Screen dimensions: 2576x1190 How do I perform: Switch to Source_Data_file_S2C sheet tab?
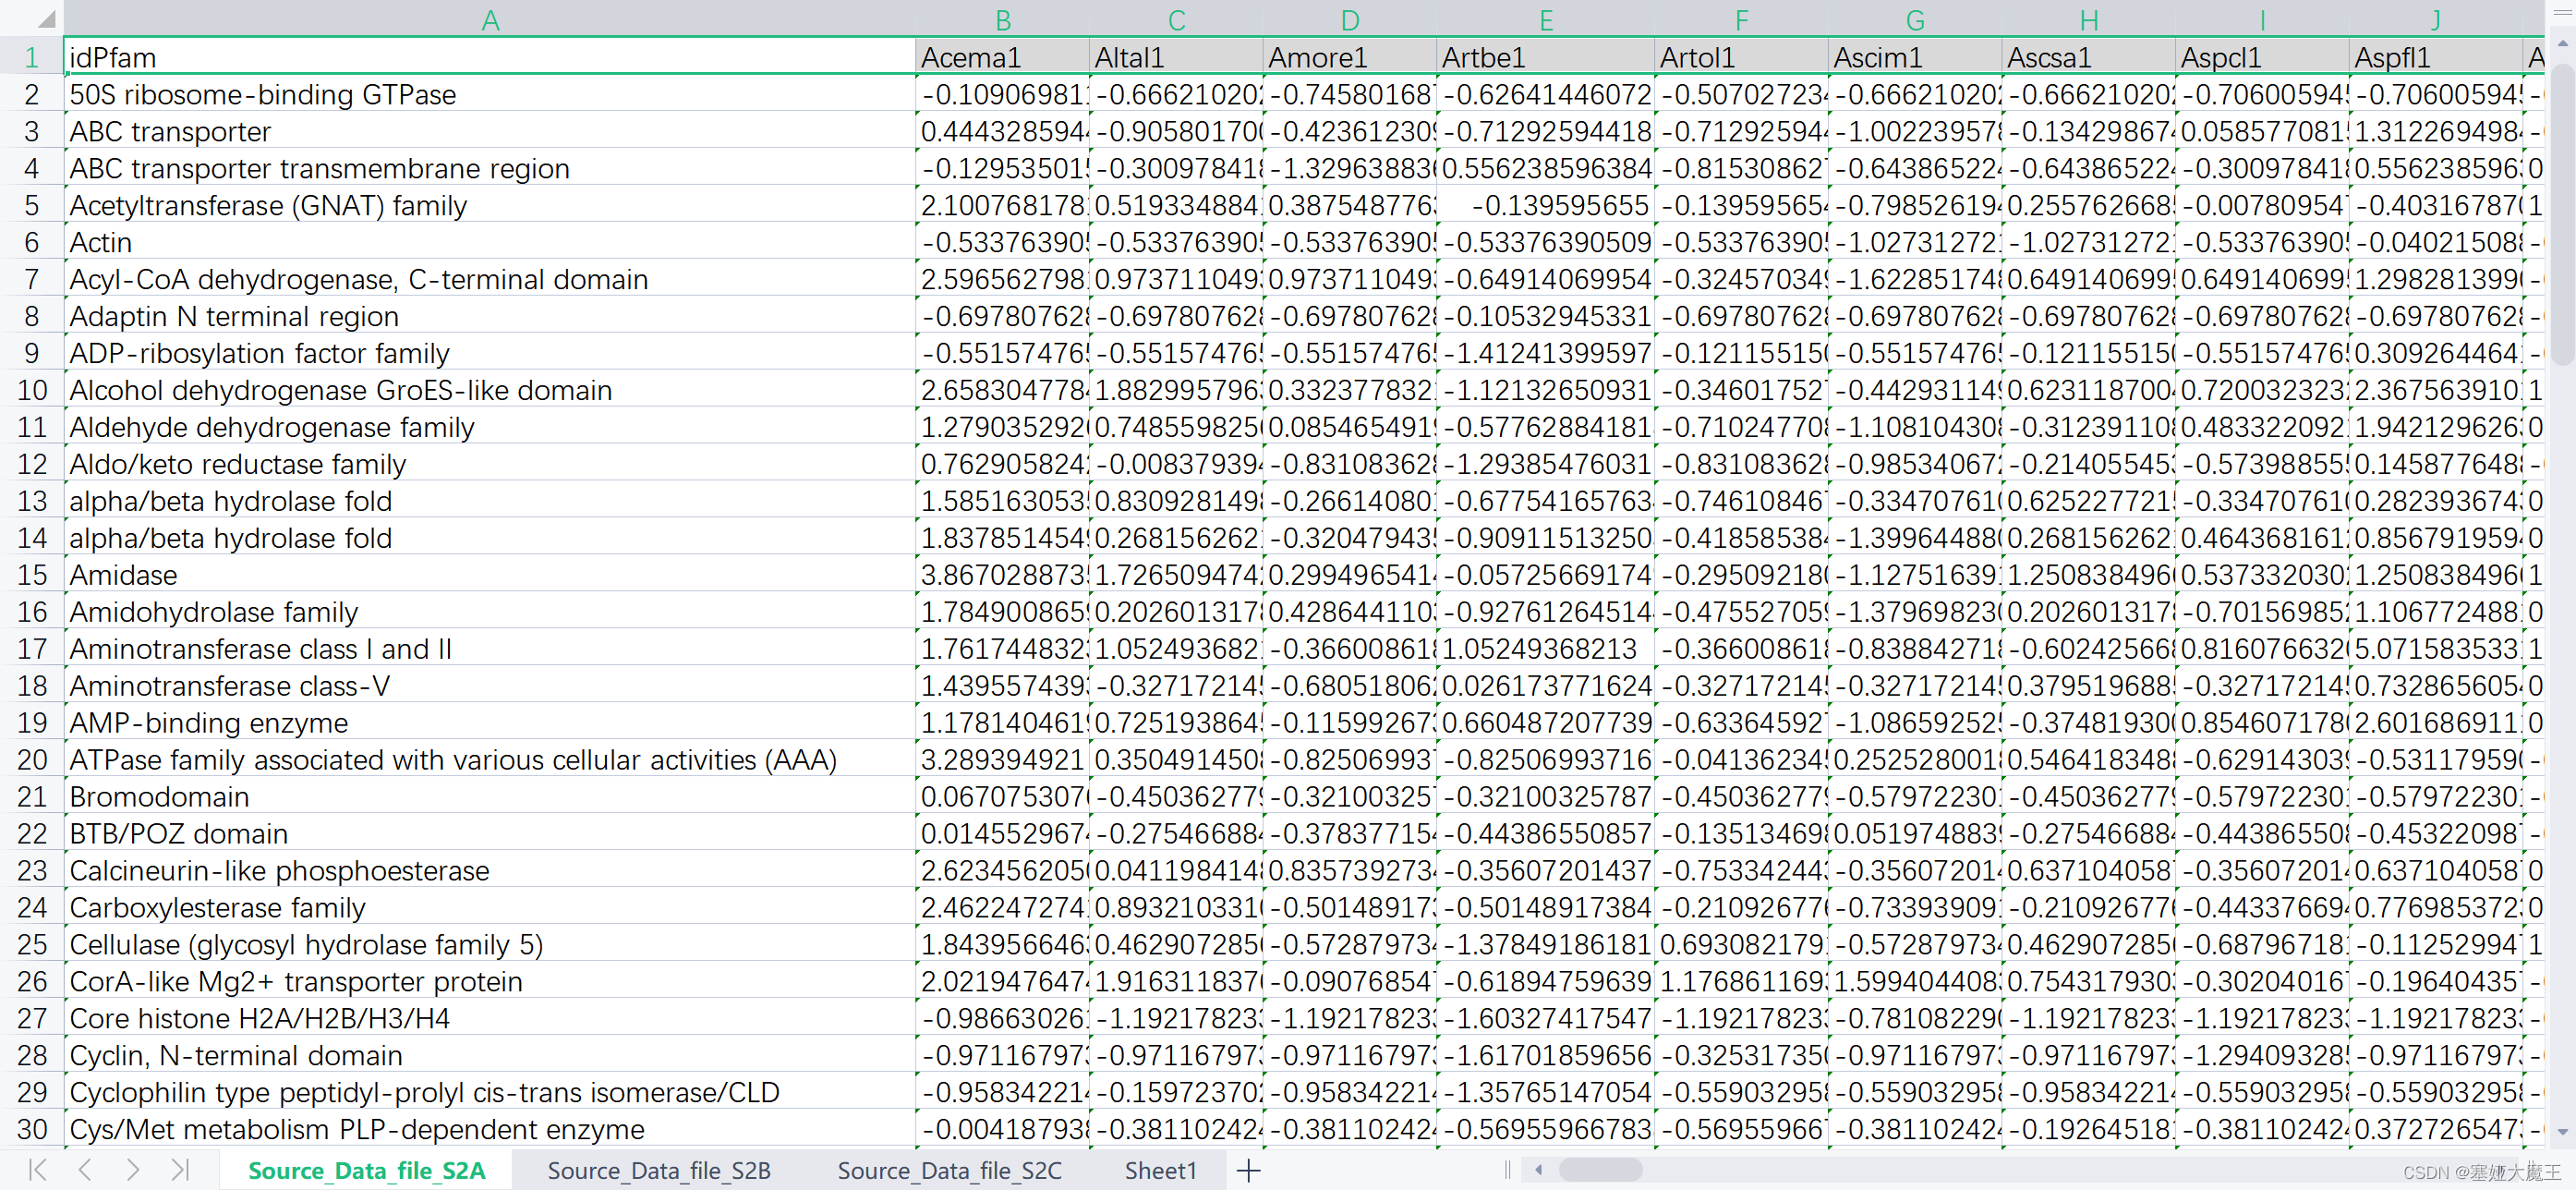click(x=949, y=1170)
